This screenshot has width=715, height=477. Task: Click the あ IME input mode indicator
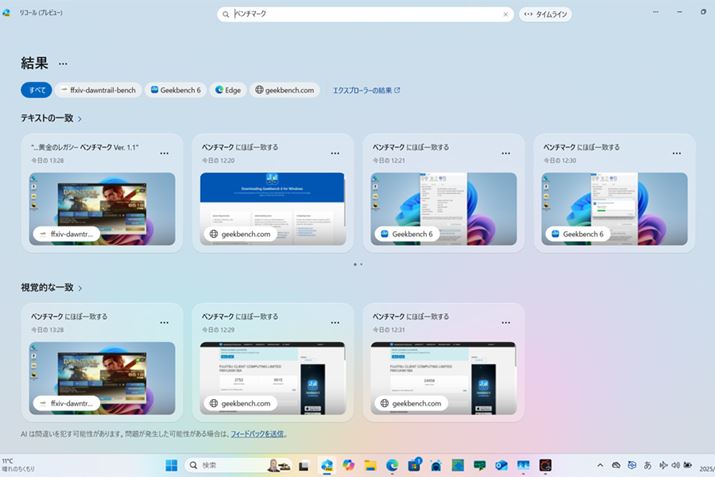pos(648,465)
